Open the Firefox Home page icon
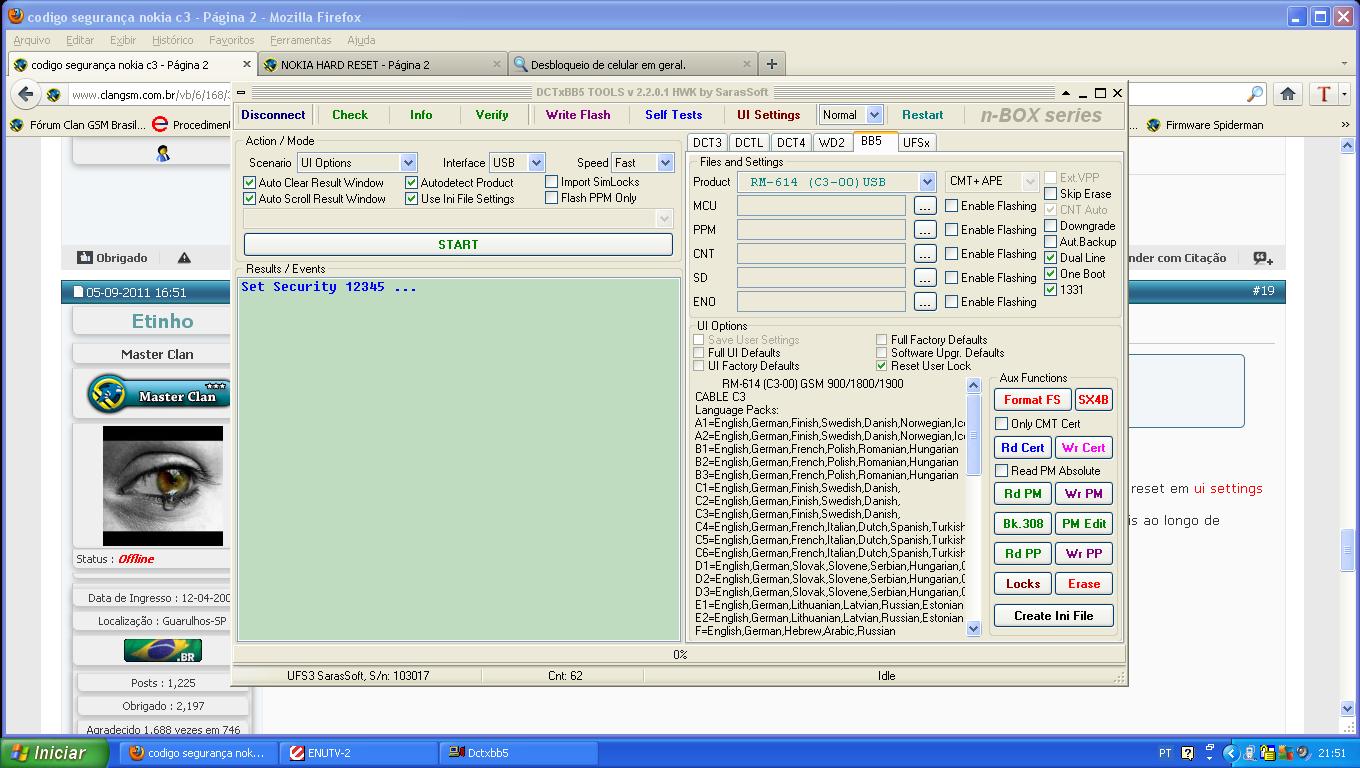 pyautogui.click(x=1288, y=94)
